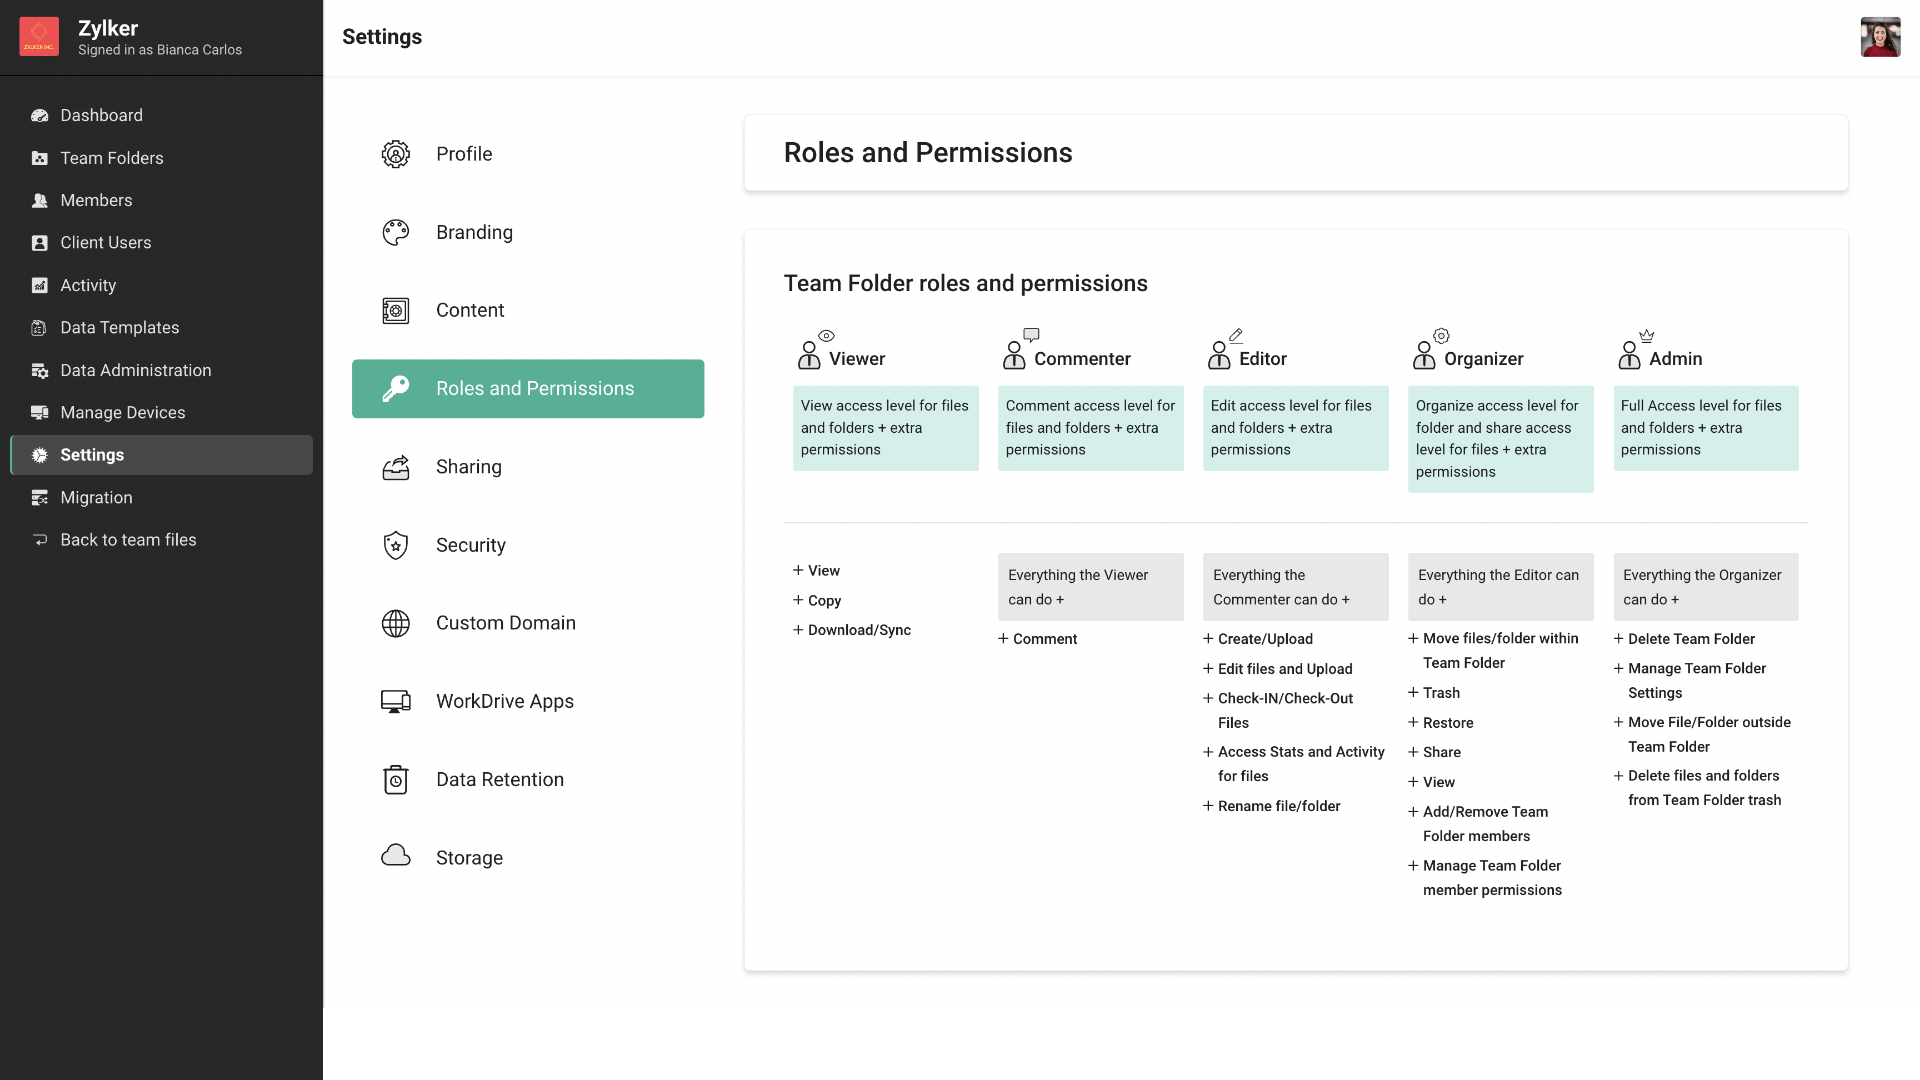The image size is (1920, 1080).
Task: Expand the Delete Team Folder permission plus
Action: pyautogui.click(x=1618, y=639)
